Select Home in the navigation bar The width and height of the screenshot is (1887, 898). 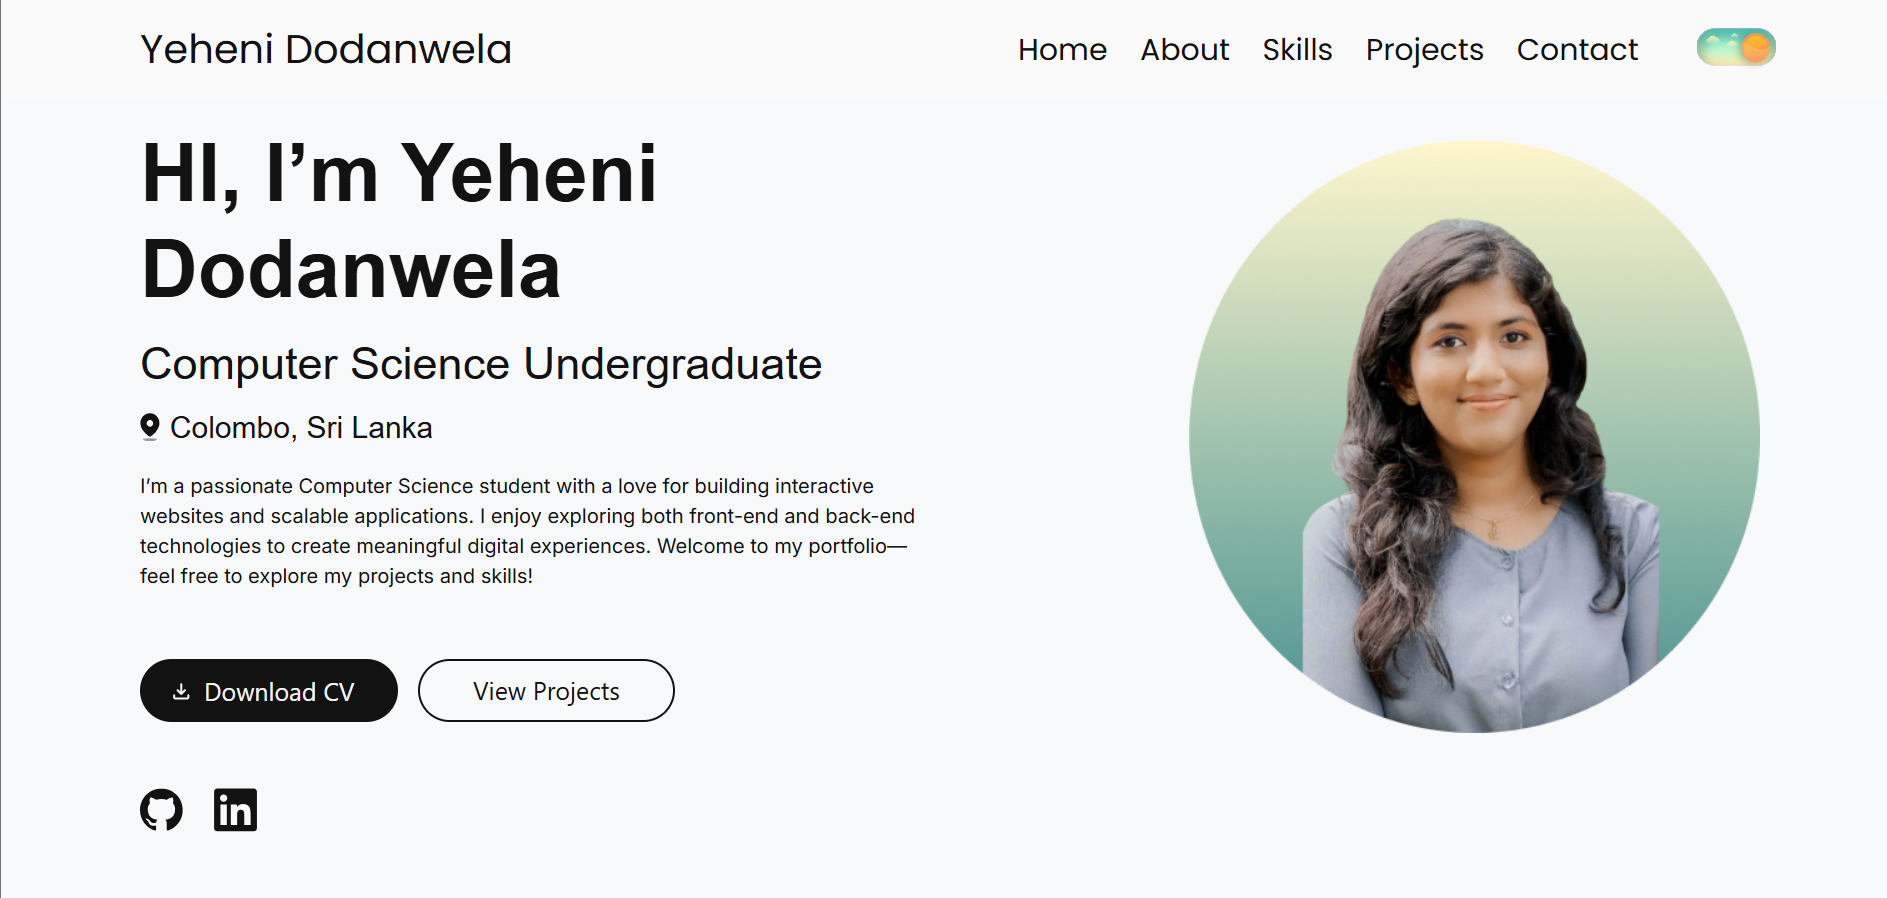pyautogui.click(x=1062, y=49)
